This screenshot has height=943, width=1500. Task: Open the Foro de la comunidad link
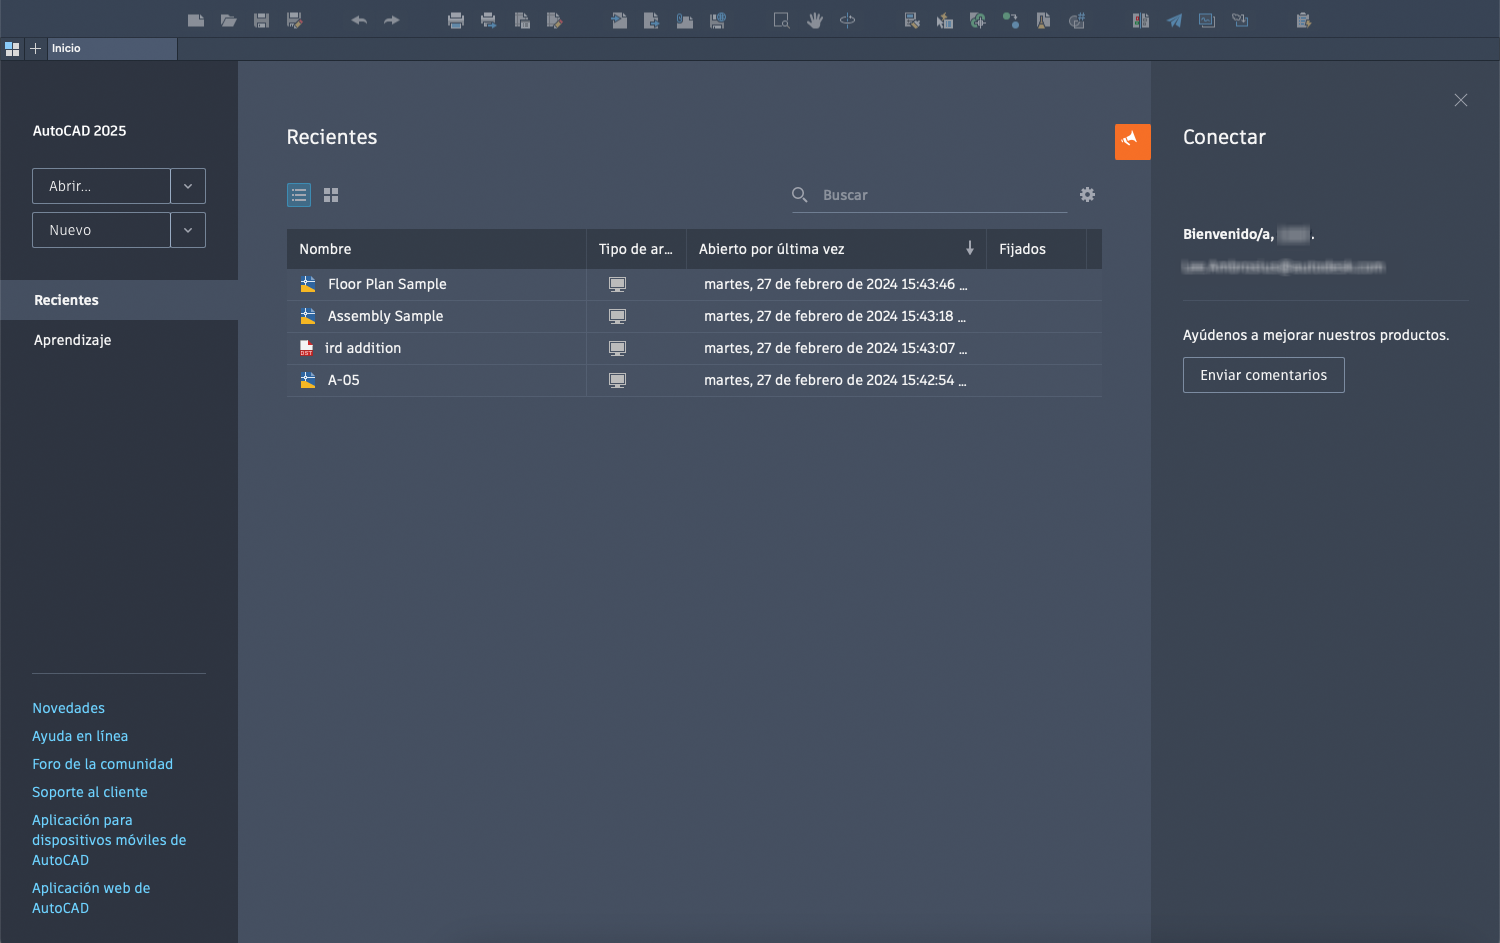point(102,764)
